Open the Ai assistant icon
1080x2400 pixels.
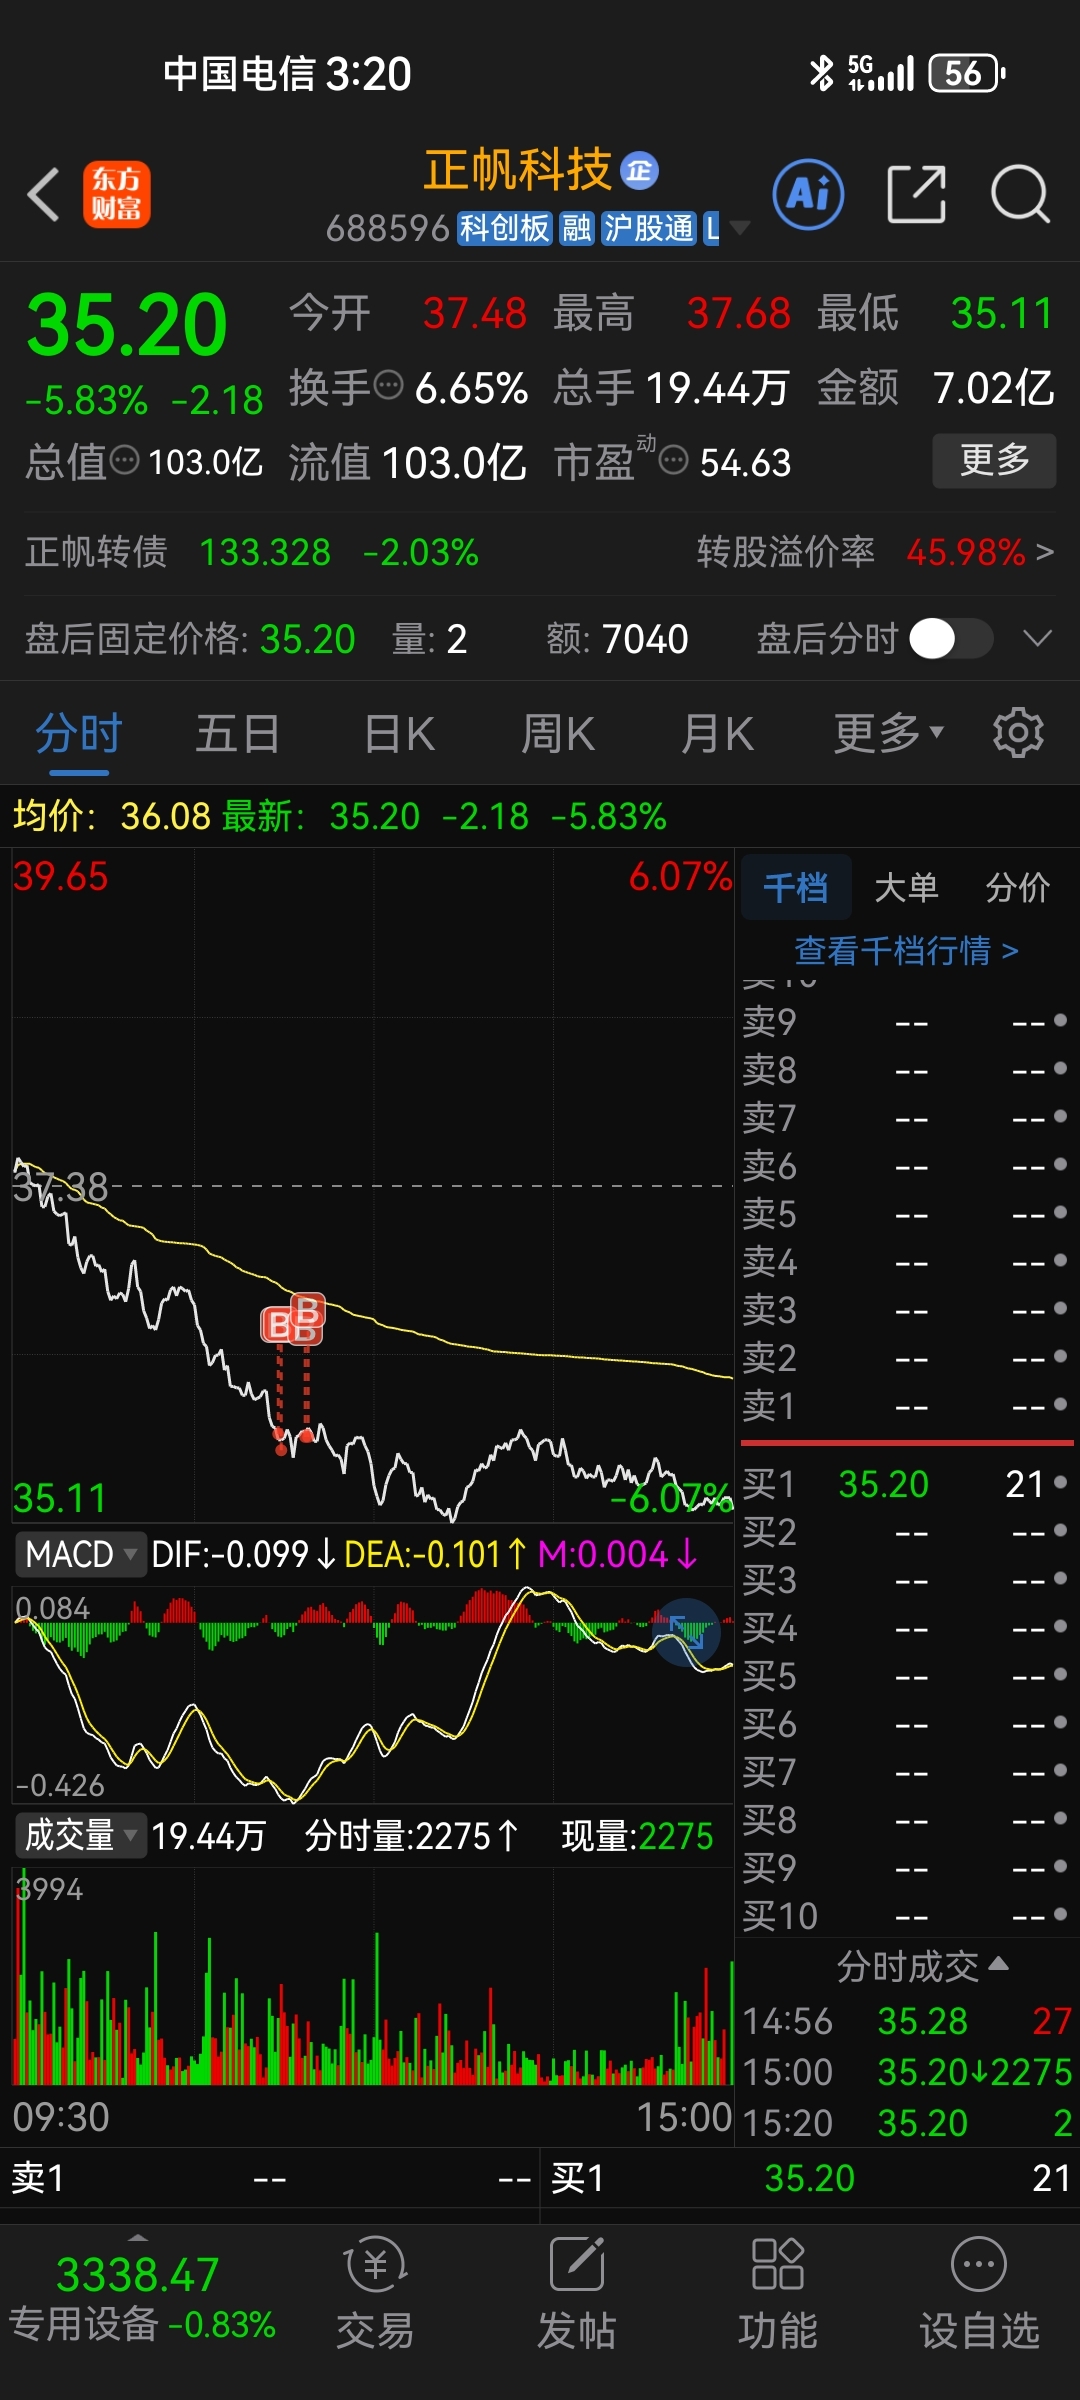click(808, 194)
